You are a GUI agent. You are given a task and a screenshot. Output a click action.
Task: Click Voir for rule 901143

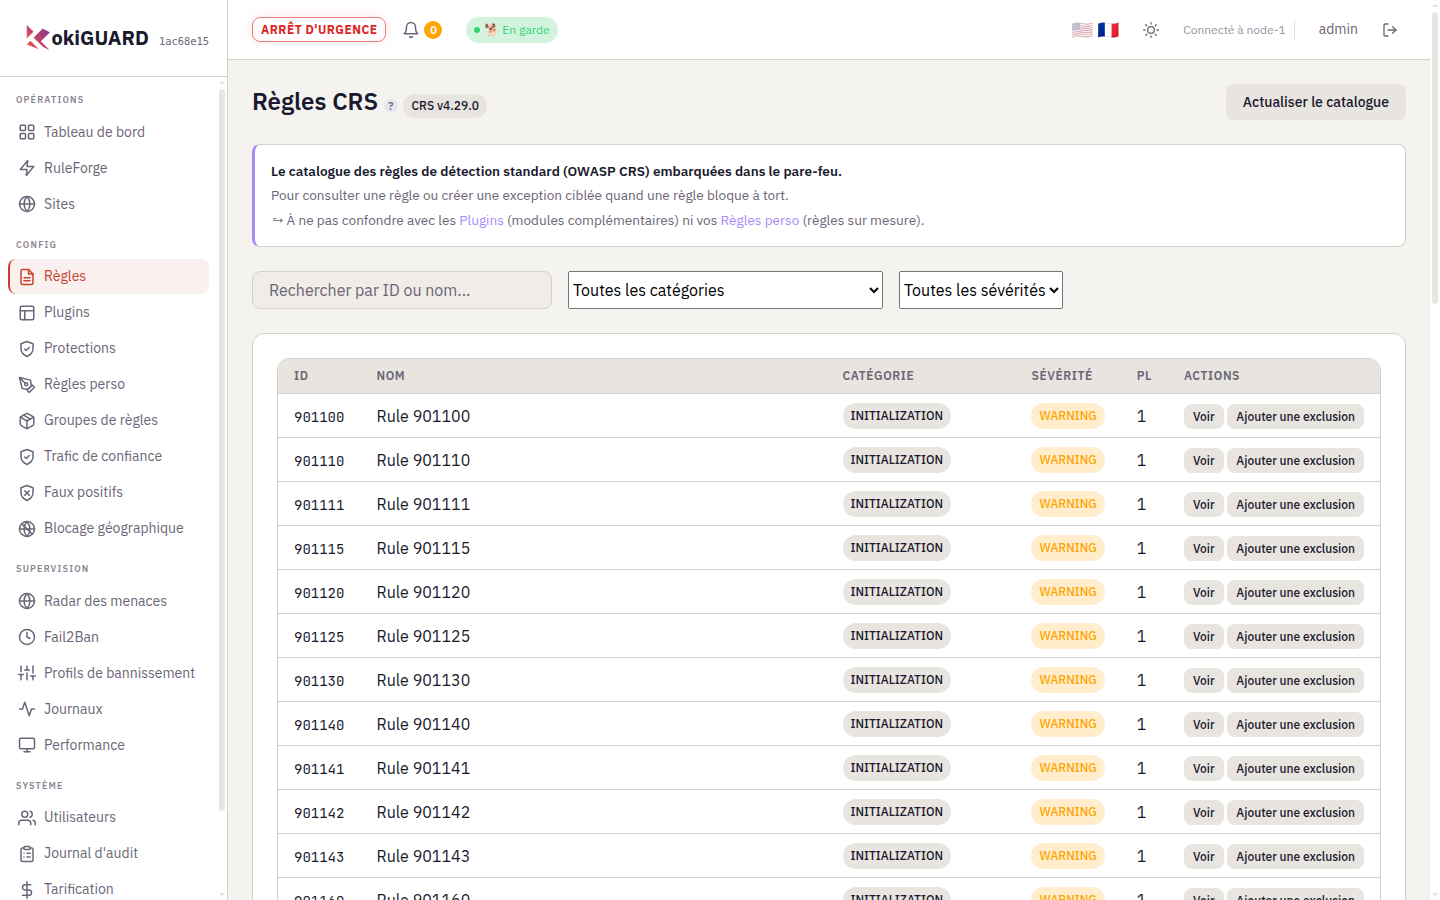[x=1203, y=857]
